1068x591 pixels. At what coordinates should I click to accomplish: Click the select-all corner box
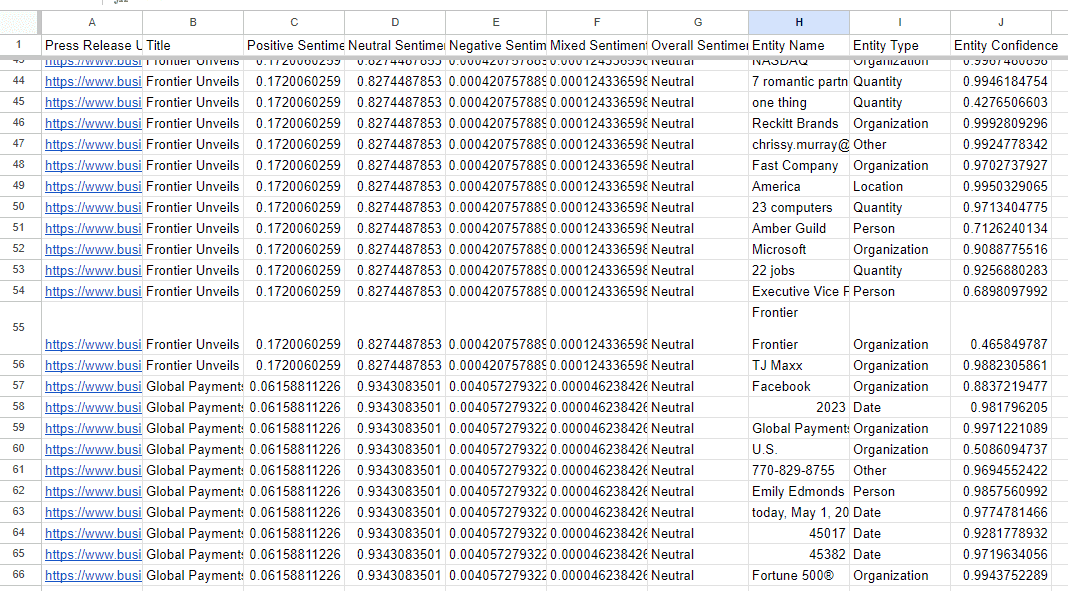[x=20, y=22]
